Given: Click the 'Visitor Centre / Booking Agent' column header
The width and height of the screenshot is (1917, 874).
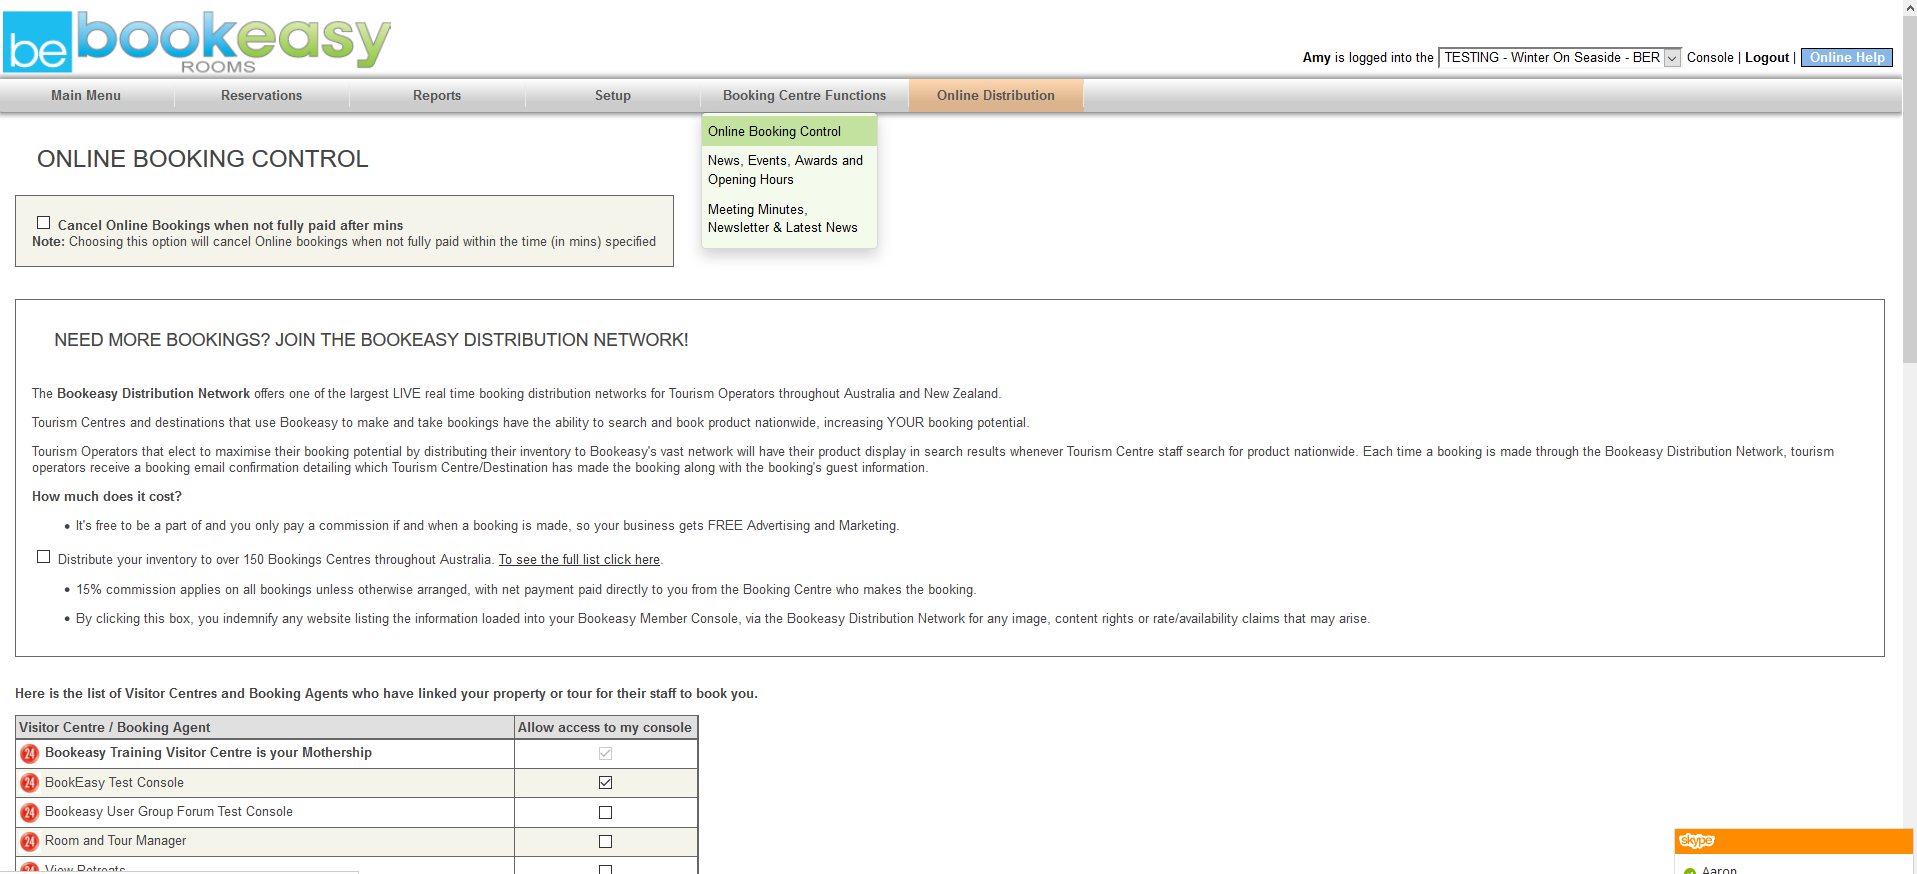Looking at the screenshot, I should pyautogui.click(x=265, y=728).
